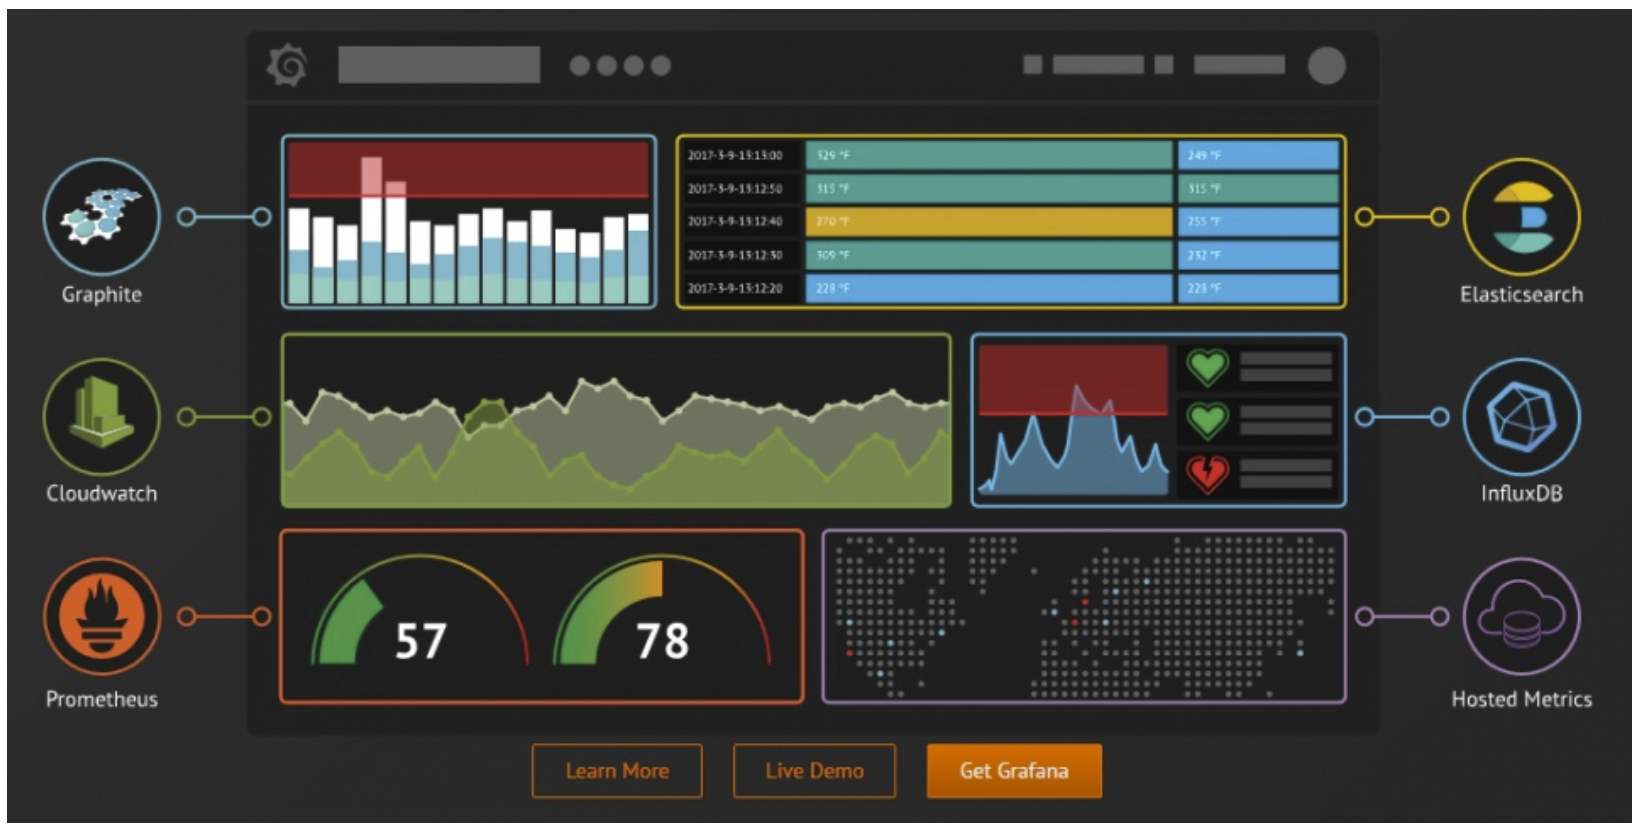The width and height of the screenshot is (1632, 829).
Task: Click the blue spike graph with red threshold
Action: click(x=1073, y=420)
